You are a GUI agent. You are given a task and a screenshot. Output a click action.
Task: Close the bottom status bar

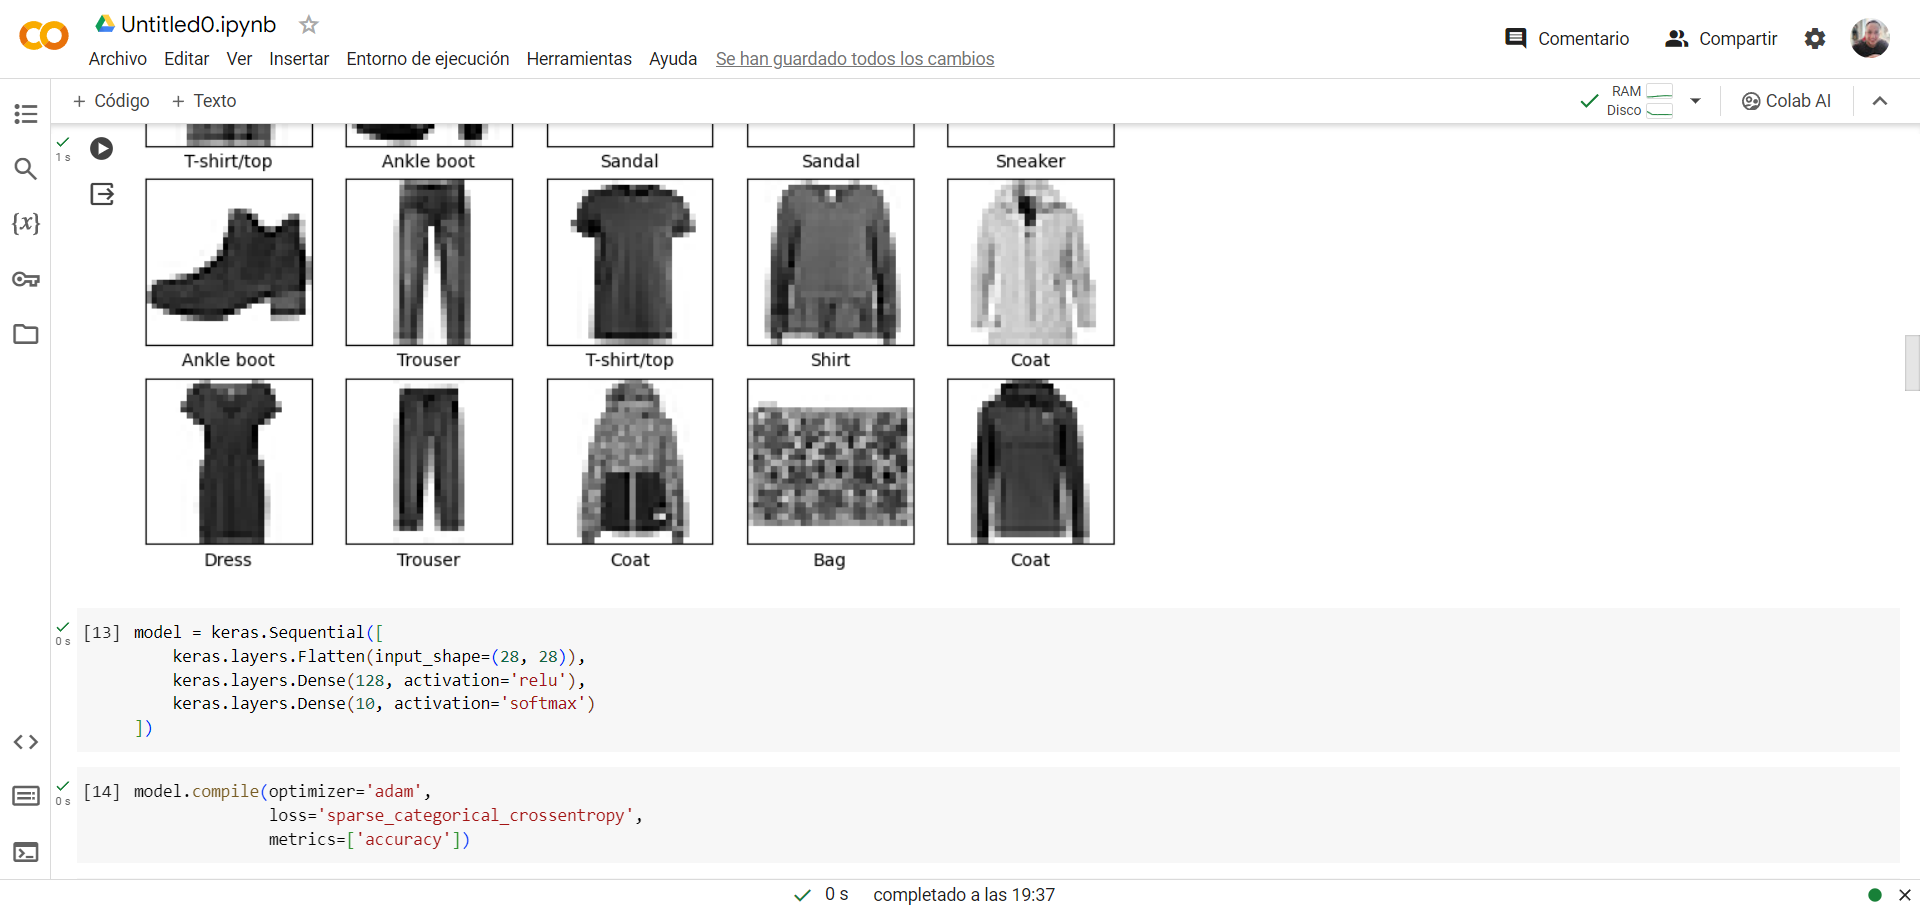pos(1905,895)
